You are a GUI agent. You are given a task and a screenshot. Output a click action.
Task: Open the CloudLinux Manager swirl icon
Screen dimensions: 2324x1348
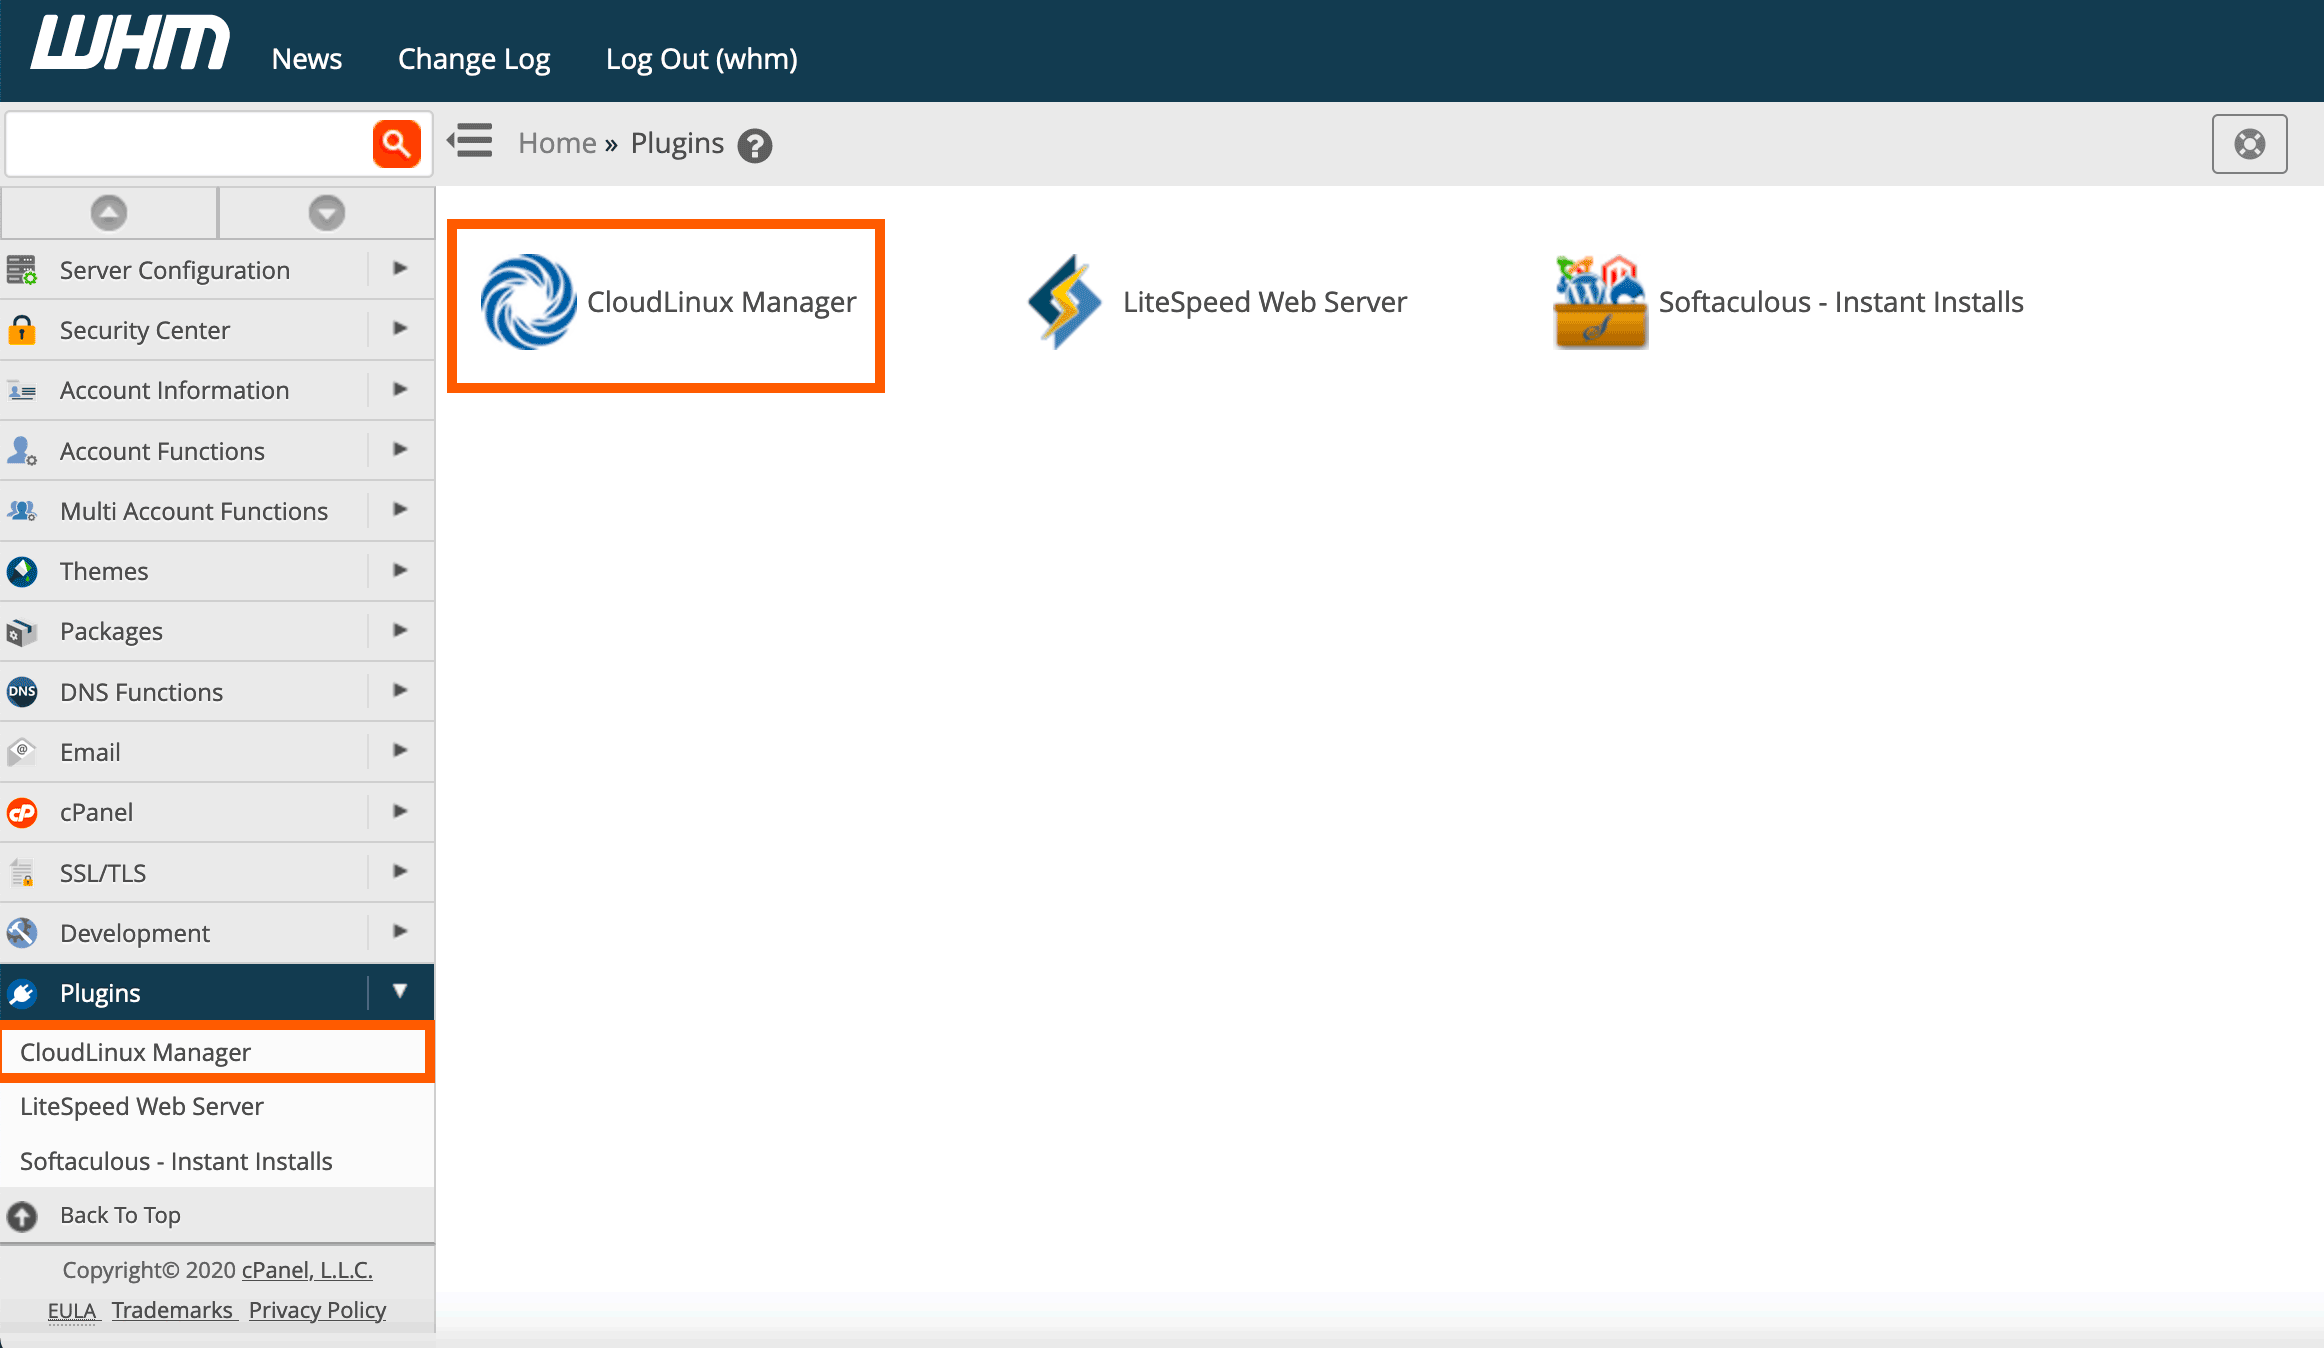pyautogui.click(x=528, y=302)
